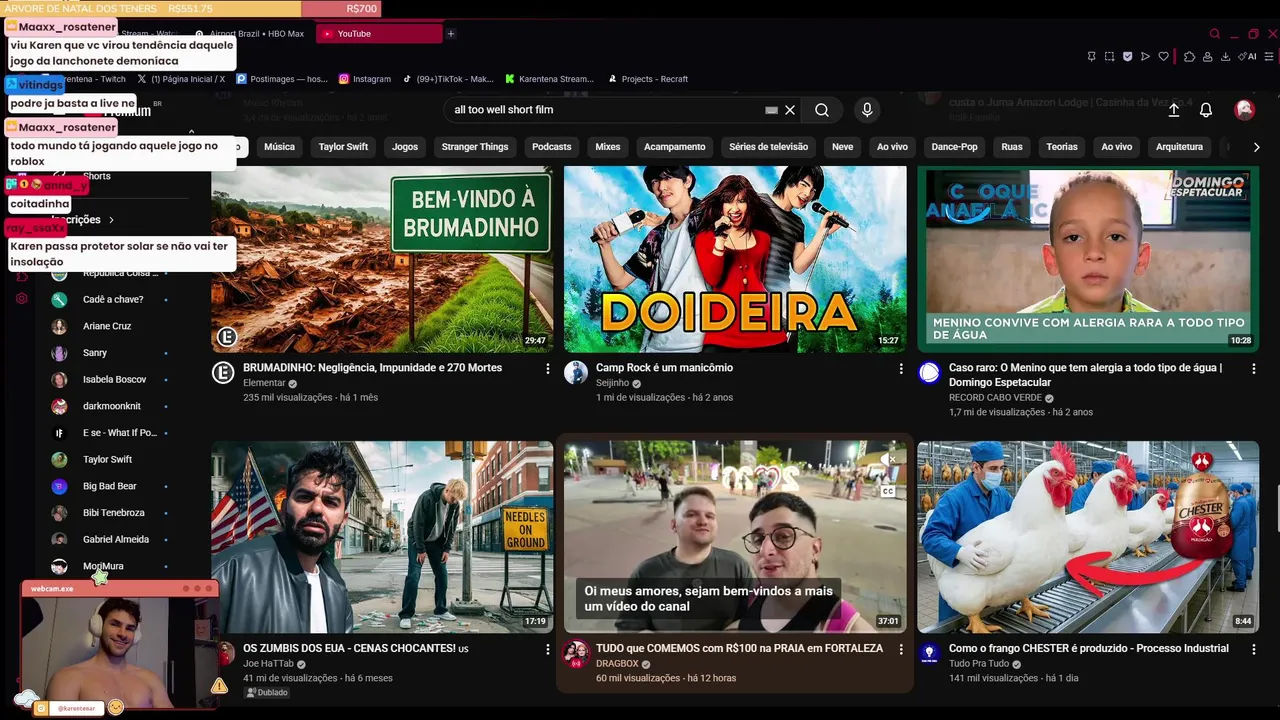Image resolution: width=1280 pixels, height=720 pixels.
Task: Select the Stranger Things filter chip
Action: tap(475, 147)
